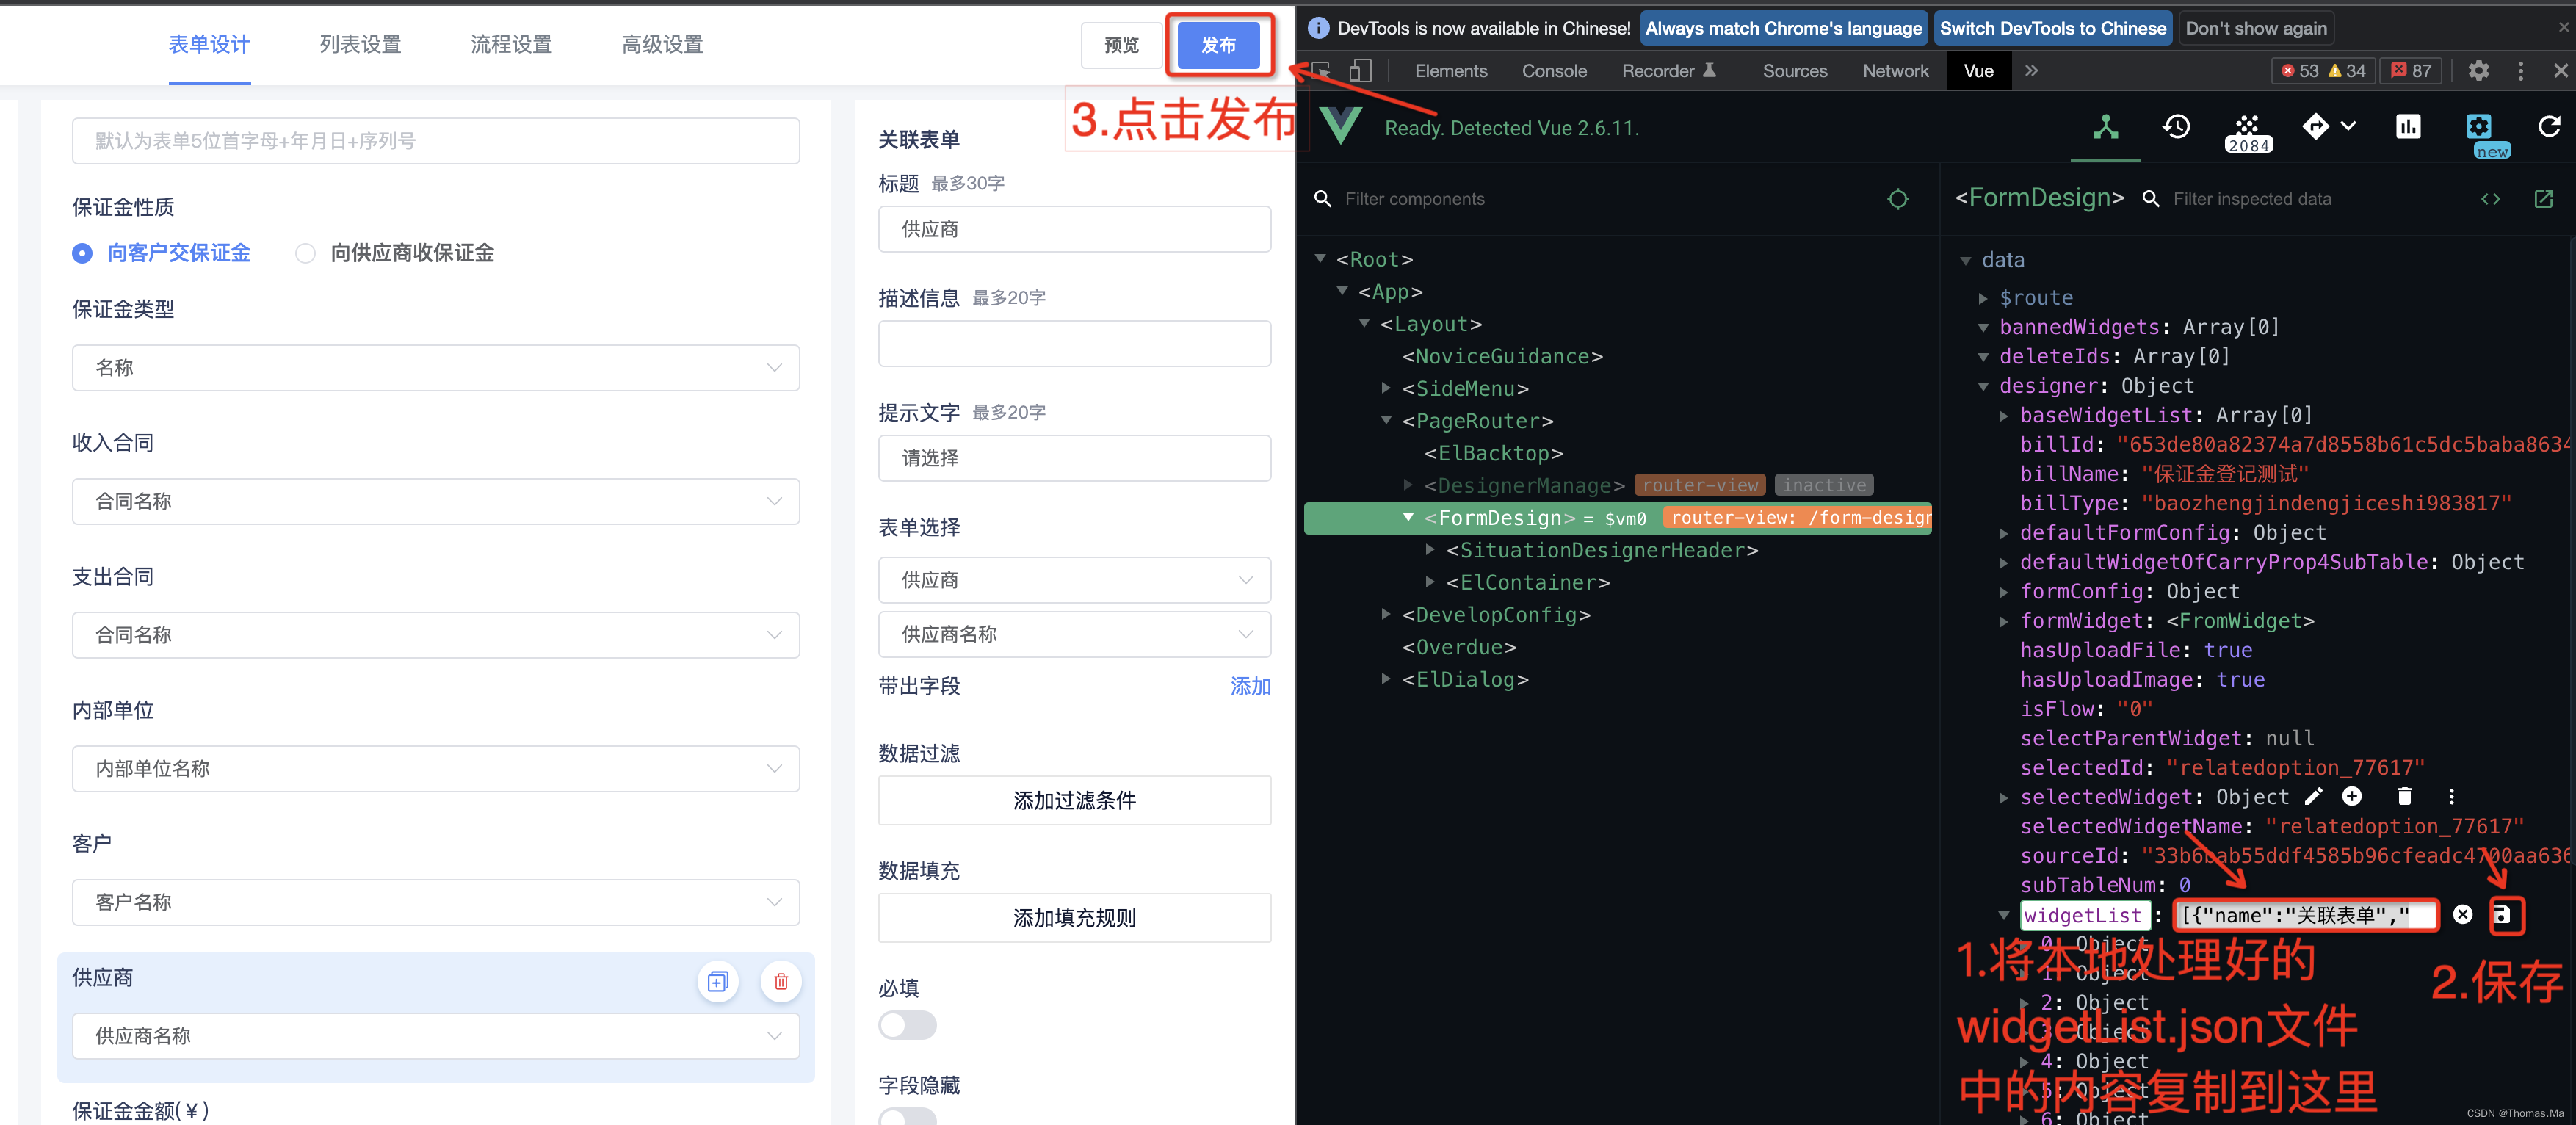
Task: Open the Vuex store icon showing 2084
Action: click(2248, 133)
